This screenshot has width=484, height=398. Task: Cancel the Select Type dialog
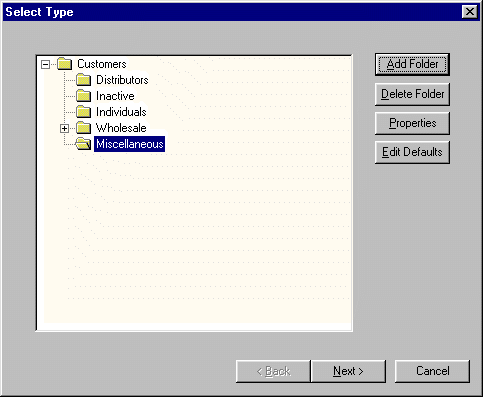click(432, 371)
